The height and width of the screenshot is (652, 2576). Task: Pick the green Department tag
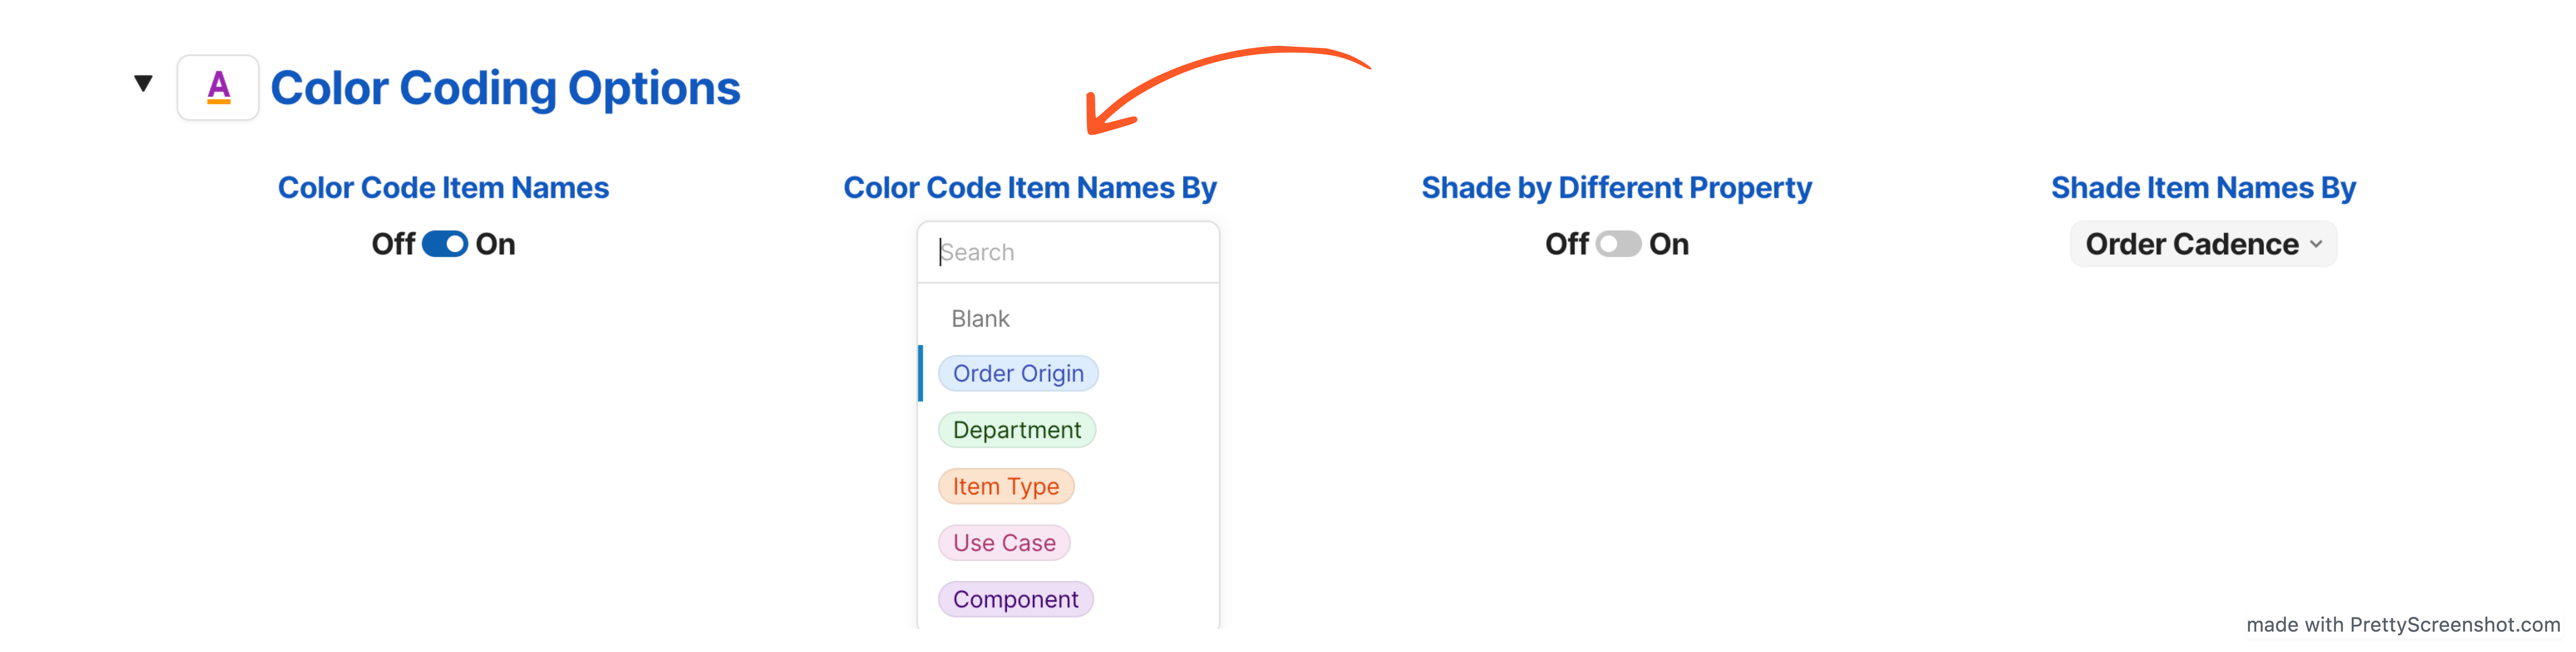click(1016, 430)
